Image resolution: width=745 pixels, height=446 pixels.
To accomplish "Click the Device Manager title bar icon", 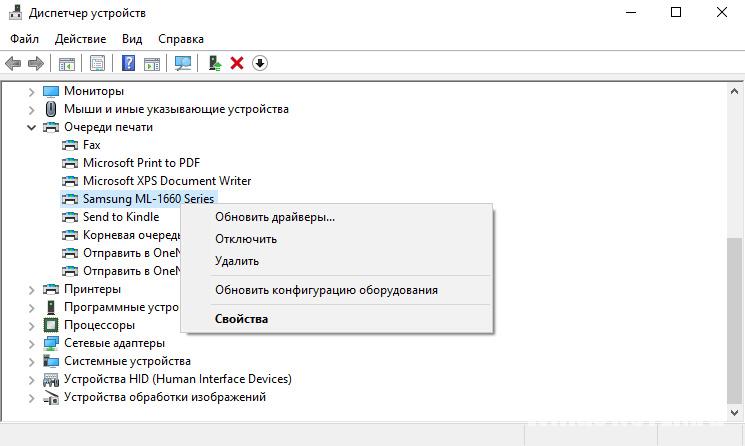I will pyautogui.click(x=16, y=12).
